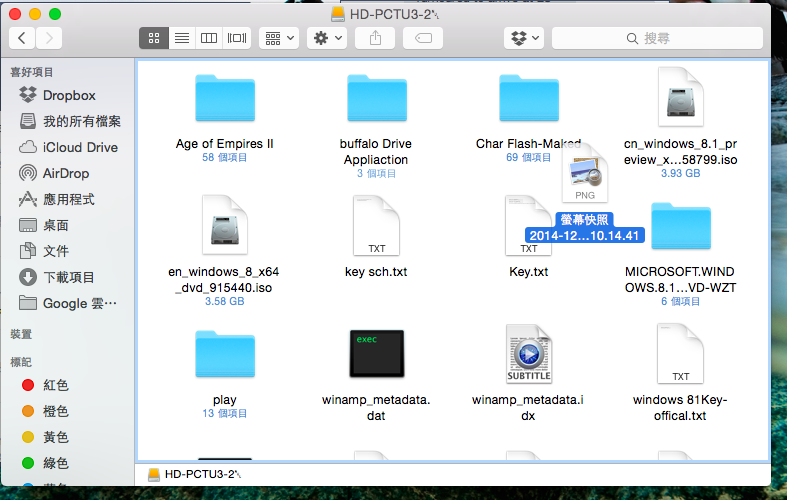Click the search field 搜尋
This screenshot has height=500, width=787.
coord(657,38)
